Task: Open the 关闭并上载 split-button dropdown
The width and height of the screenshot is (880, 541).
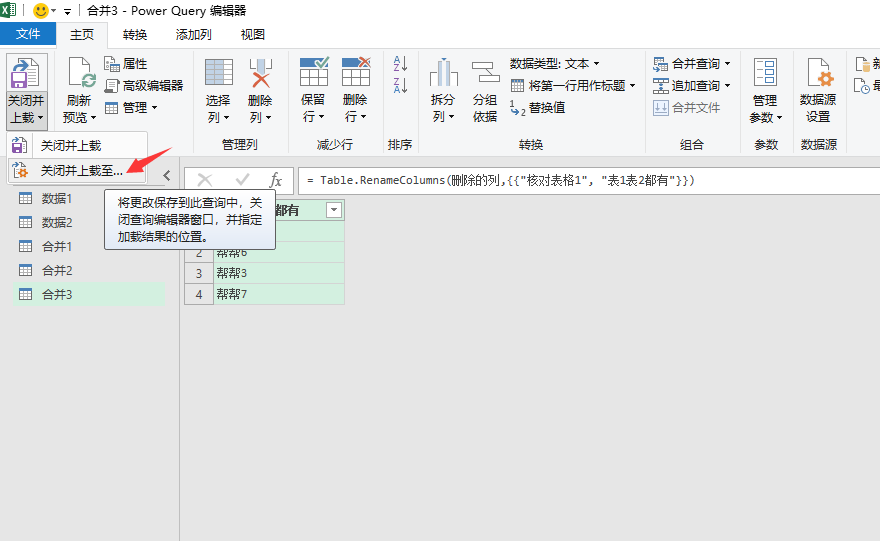Action: click(x=26, y=109)
